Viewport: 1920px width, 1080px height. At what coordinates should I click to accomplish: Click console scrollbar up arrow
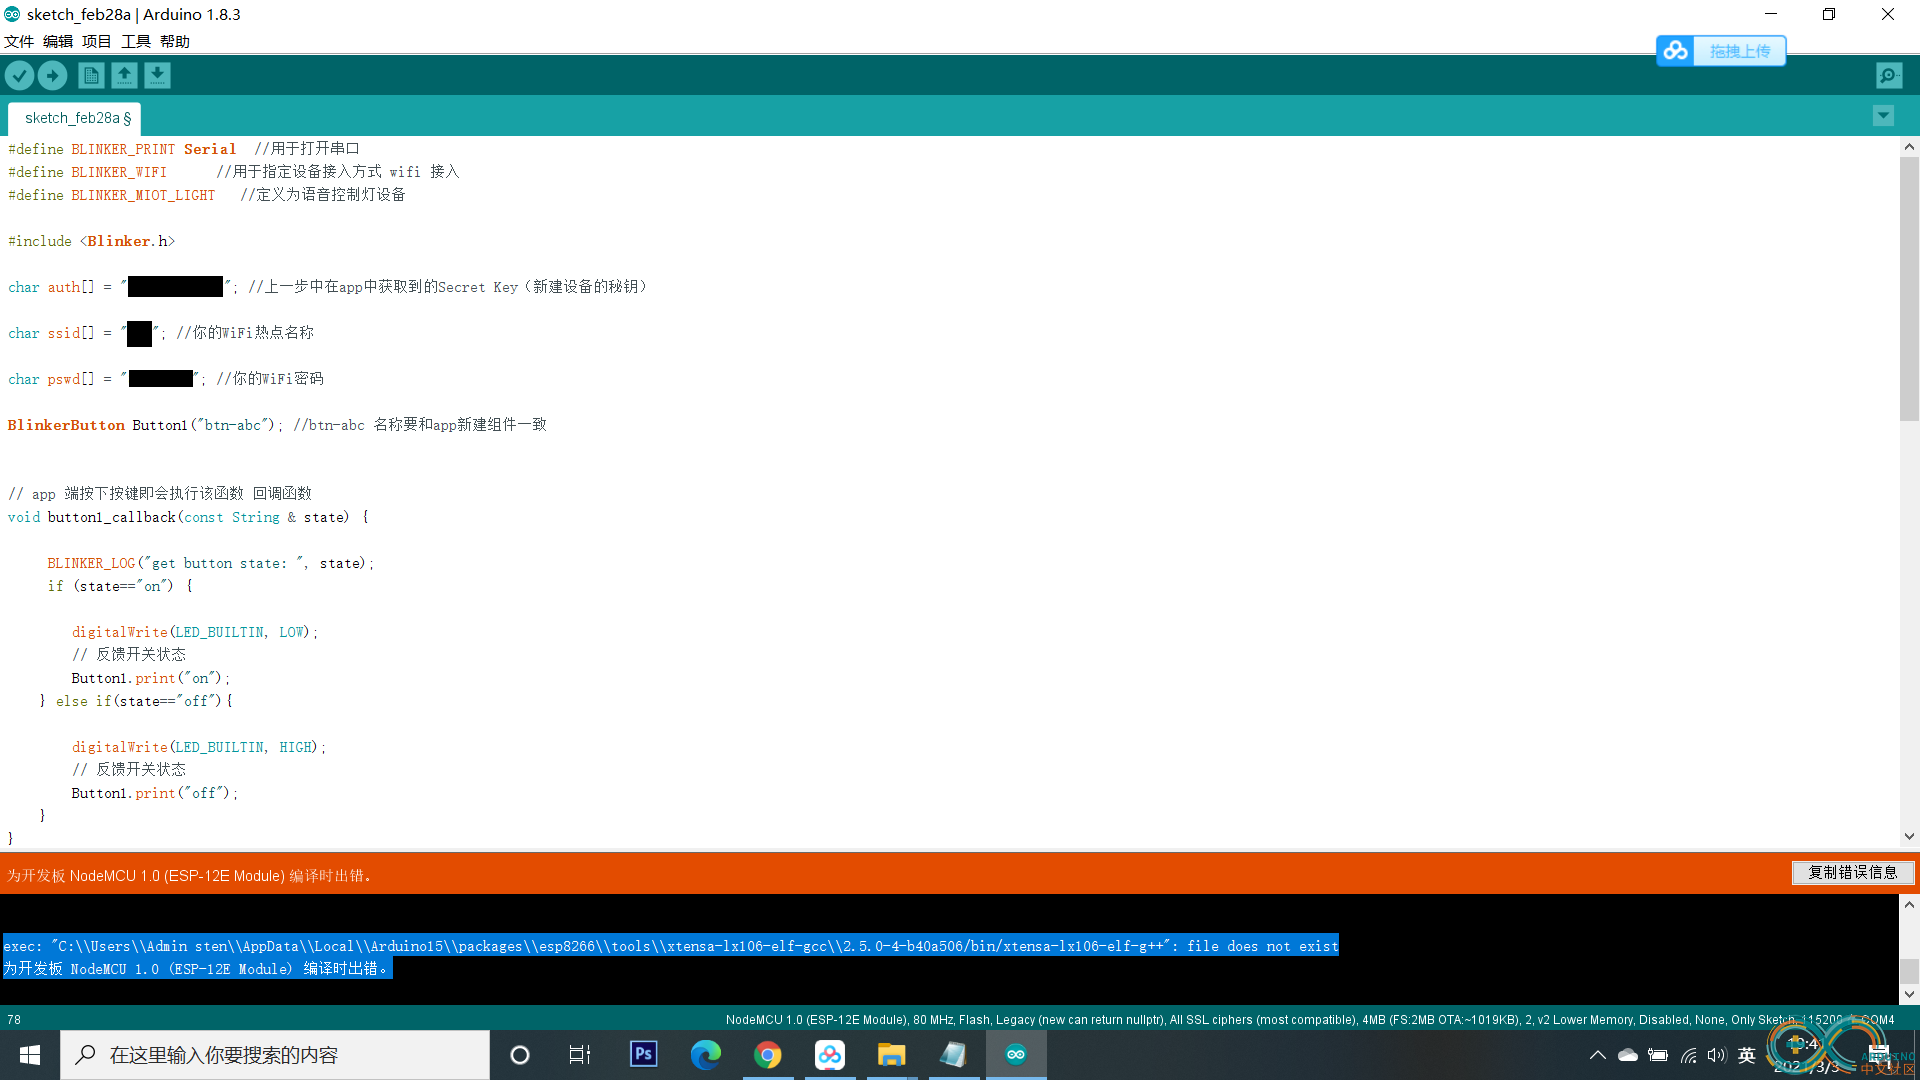point(1909,904)
